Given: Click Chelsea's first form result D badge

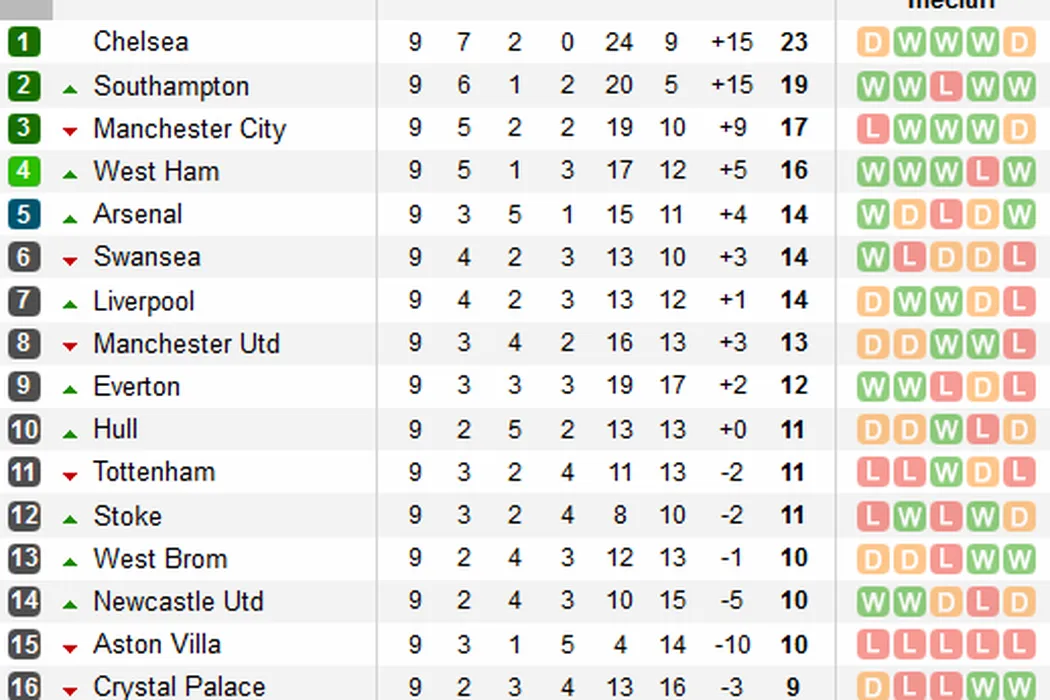Looking at the screenshot, I should click(872, 43).
